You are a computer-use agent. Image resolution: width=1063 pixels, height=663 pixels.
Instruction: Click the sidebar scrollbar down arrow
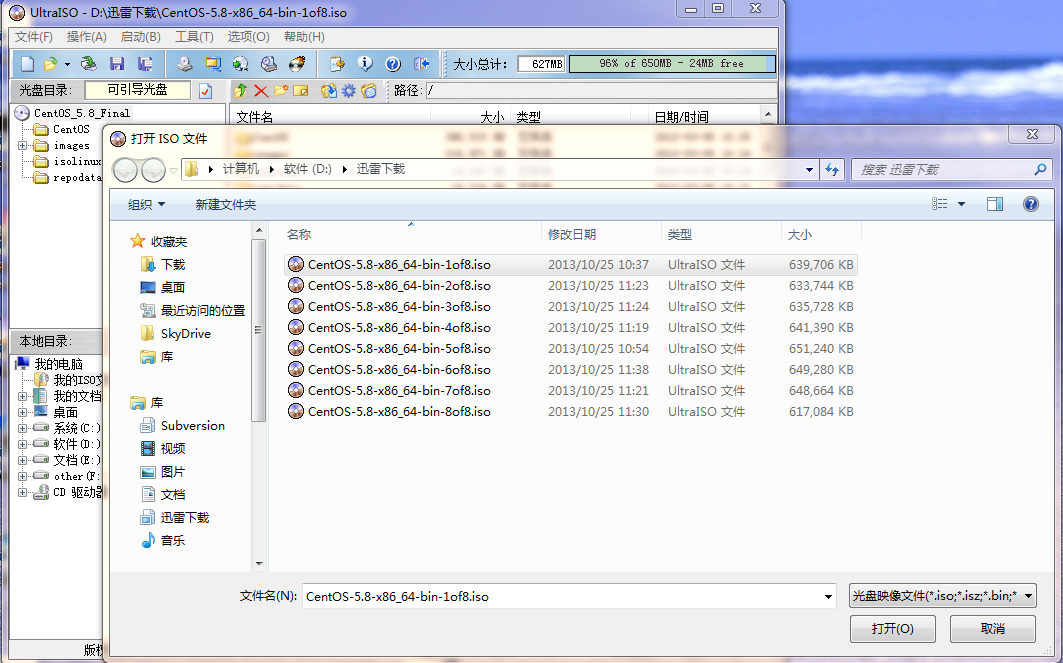[259, 563]
